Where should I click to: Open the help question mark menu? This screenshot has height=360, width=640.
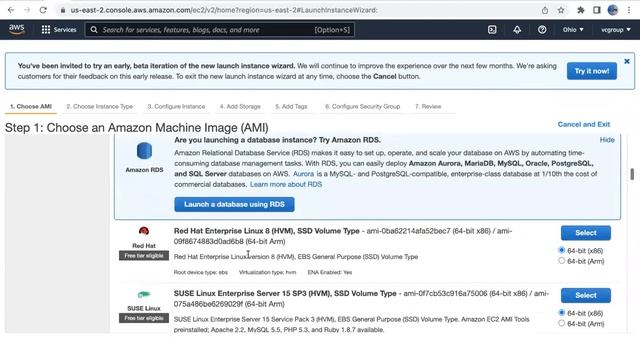pos(542,30)
